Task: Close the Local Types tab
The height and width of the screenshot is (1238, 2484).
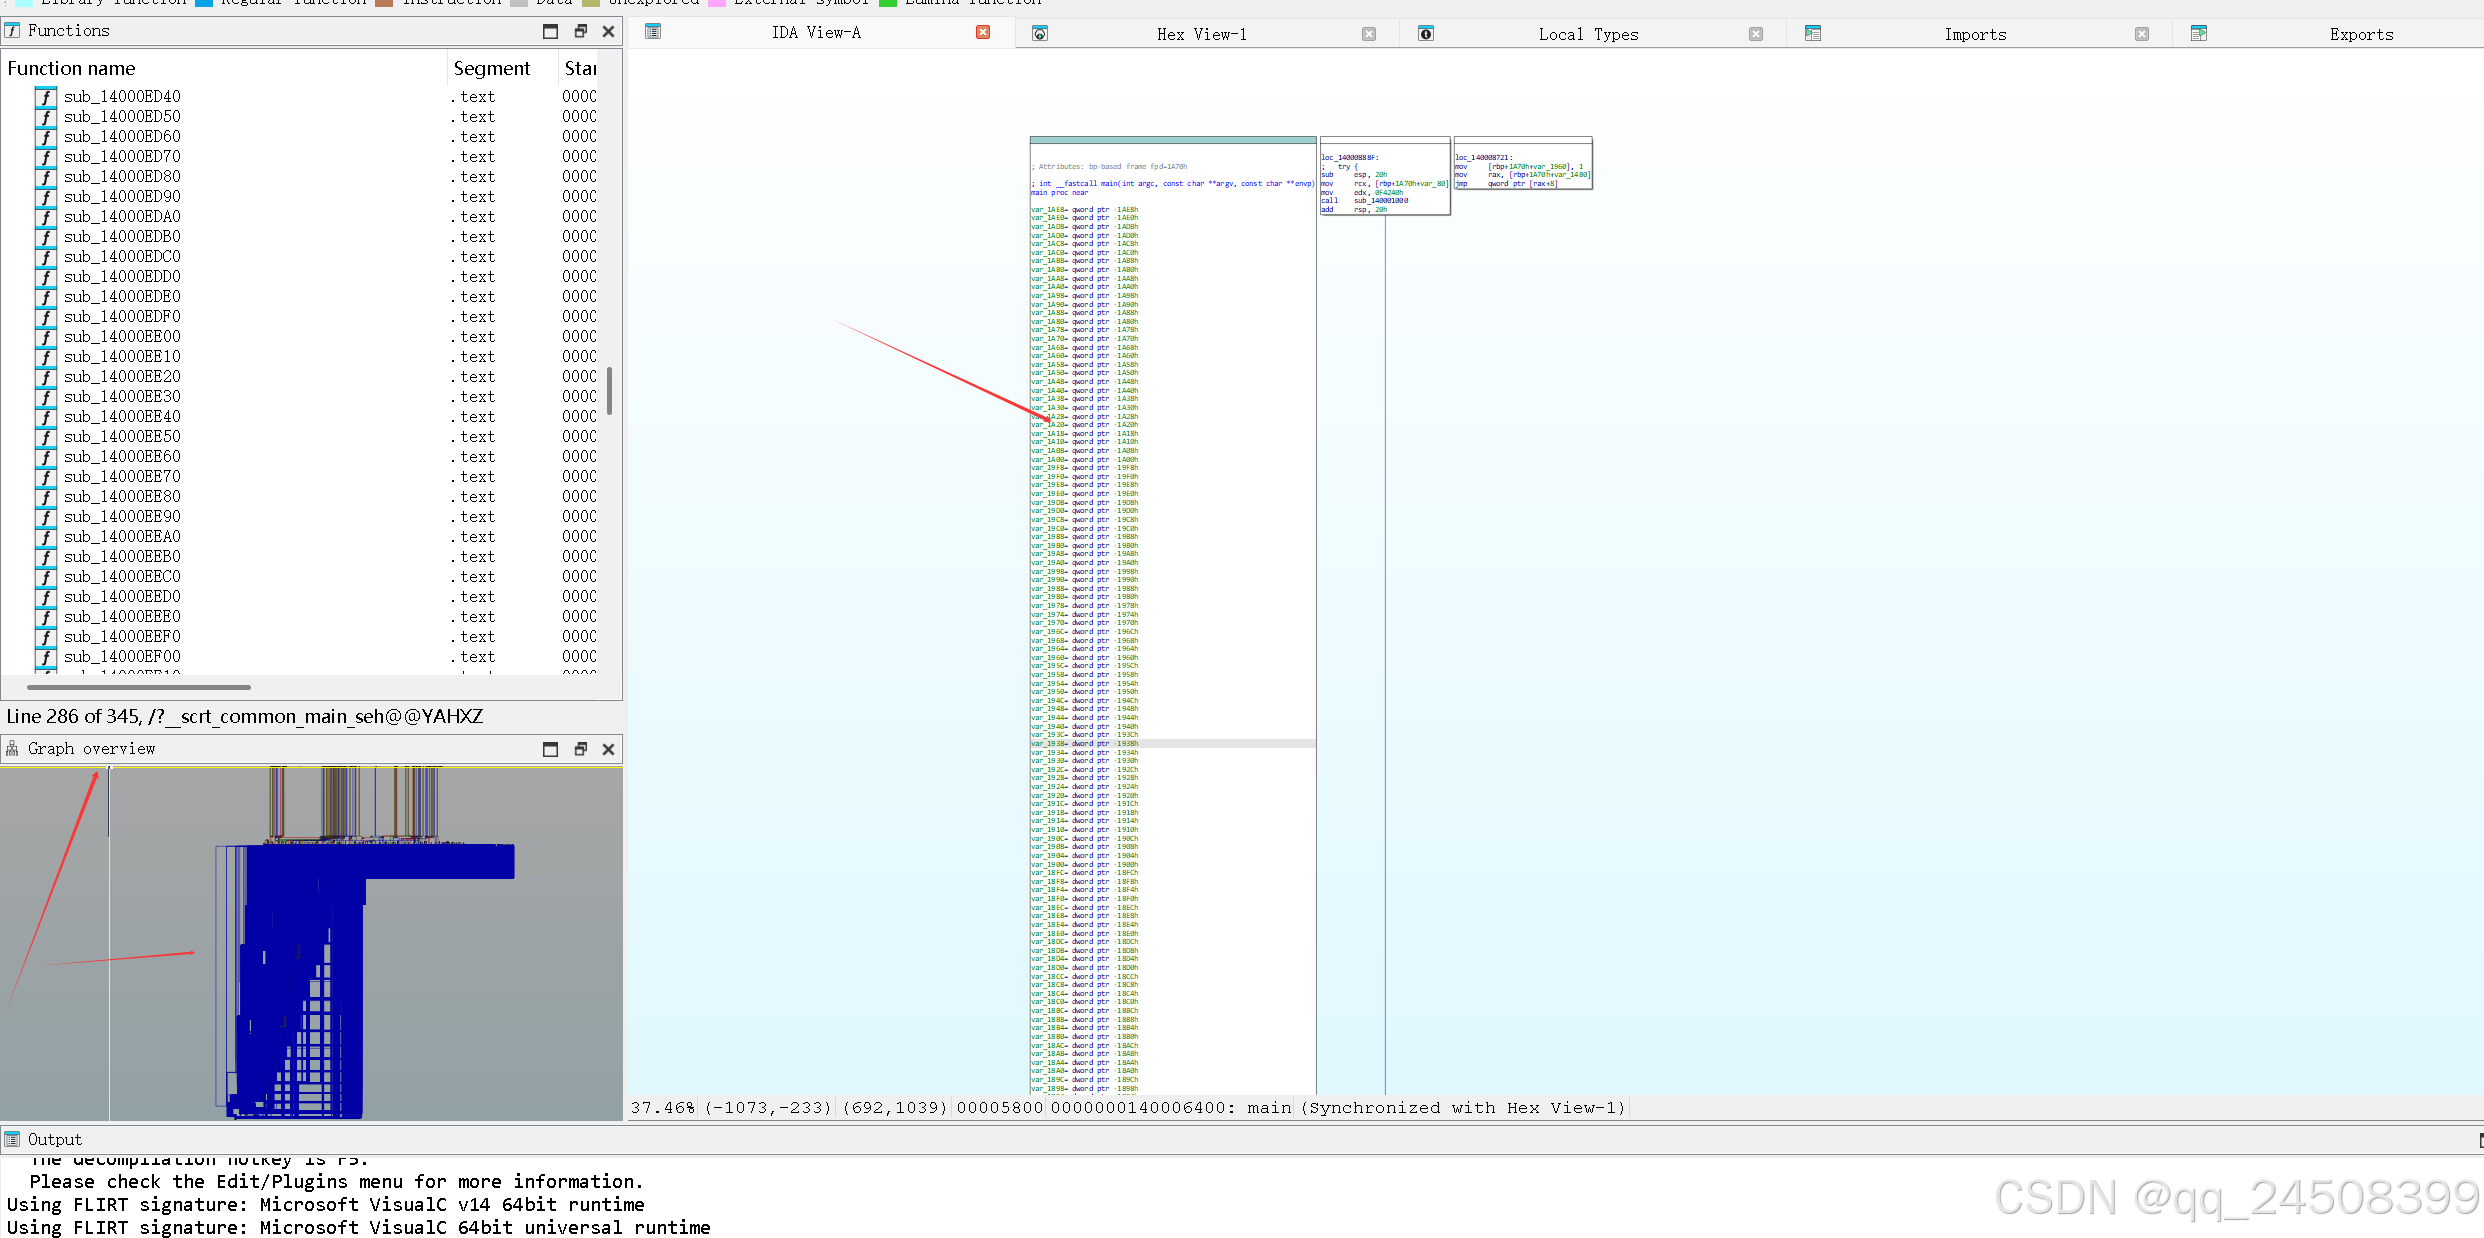Action: [1755, 33]
